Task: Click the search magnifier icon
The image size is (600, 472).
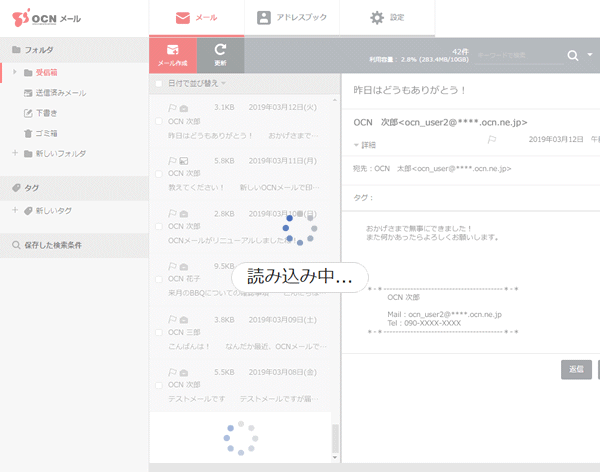Action: point(572,56)
